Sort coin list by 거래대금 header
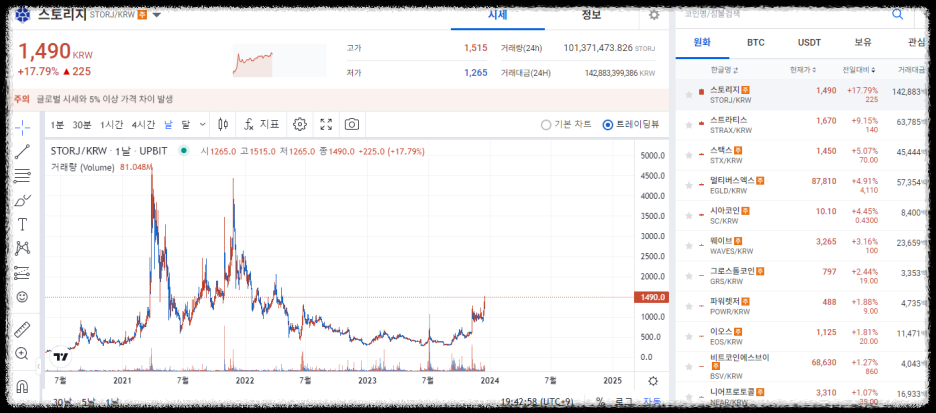This screenshot has width=936, height=413. point(910,70)
